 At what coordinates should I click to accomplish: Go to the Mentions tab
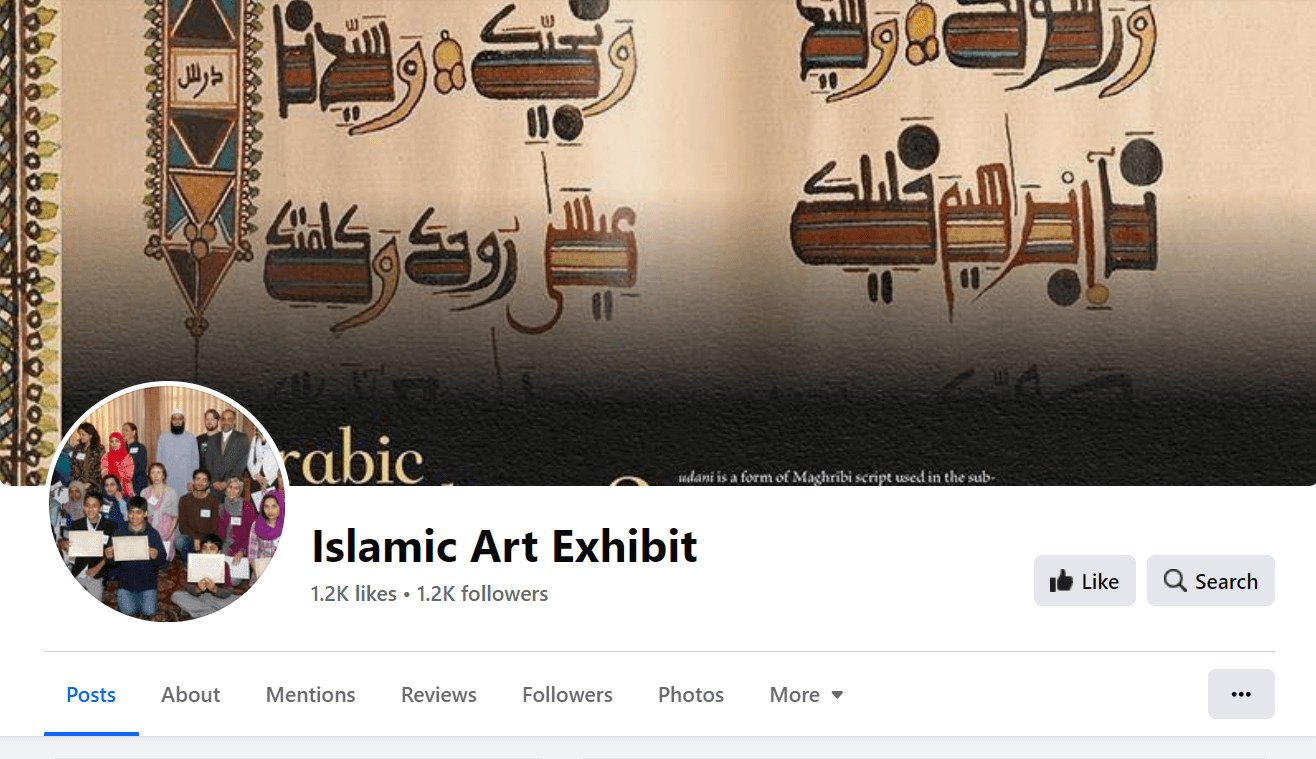click(x=310, y=694)
